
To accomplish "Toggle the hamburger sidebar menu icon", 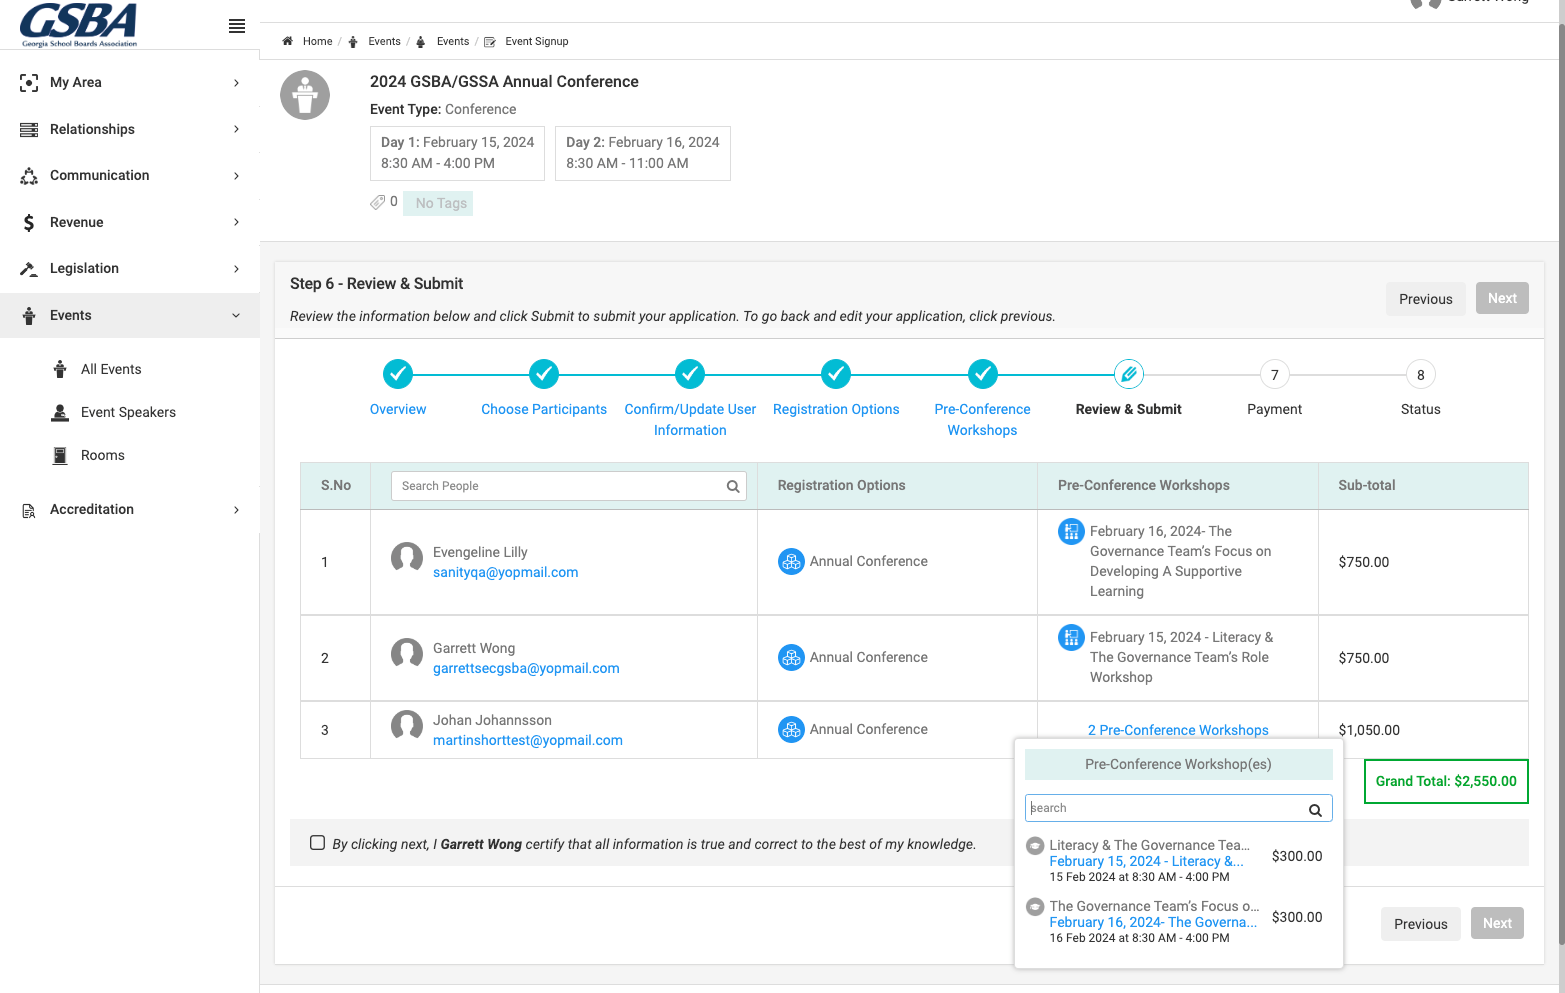I will (237, 26).
